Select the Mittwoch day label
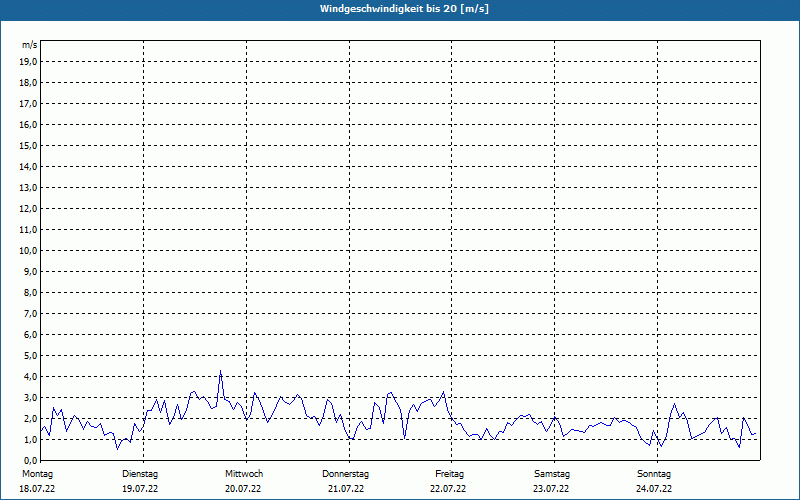Viewport: 800px width, 500px height. [x=244, y=474]
